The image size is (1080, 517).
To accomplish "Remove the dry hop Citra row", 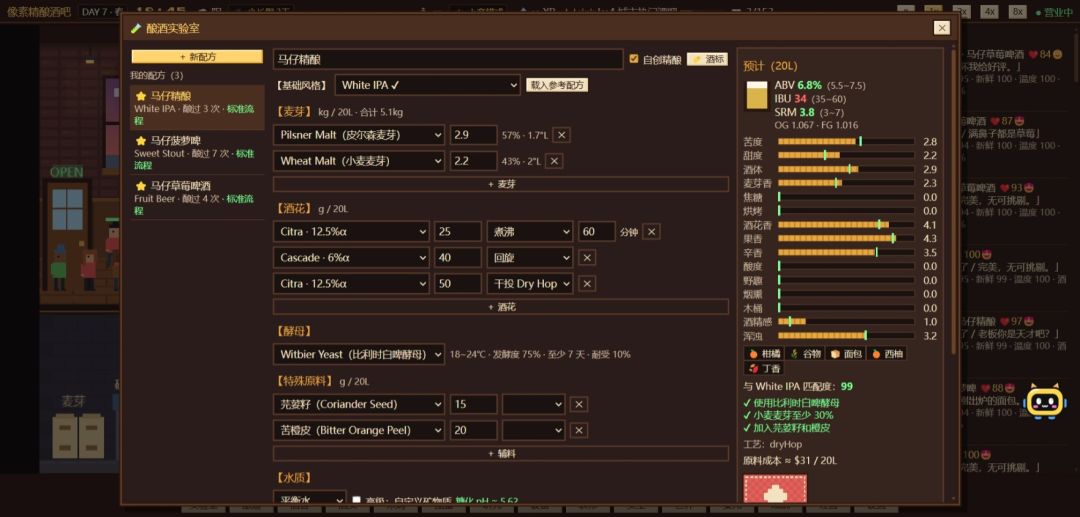I will [x=587, y=284].
